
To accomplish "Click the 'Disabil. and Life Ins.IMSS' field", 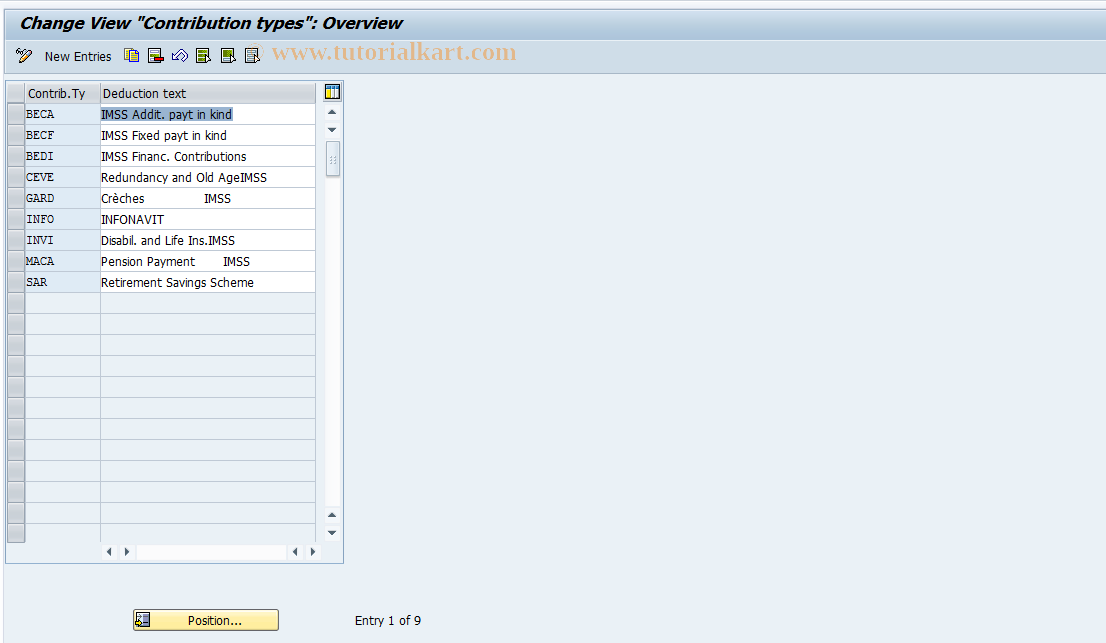I will (x=208, y=240).
